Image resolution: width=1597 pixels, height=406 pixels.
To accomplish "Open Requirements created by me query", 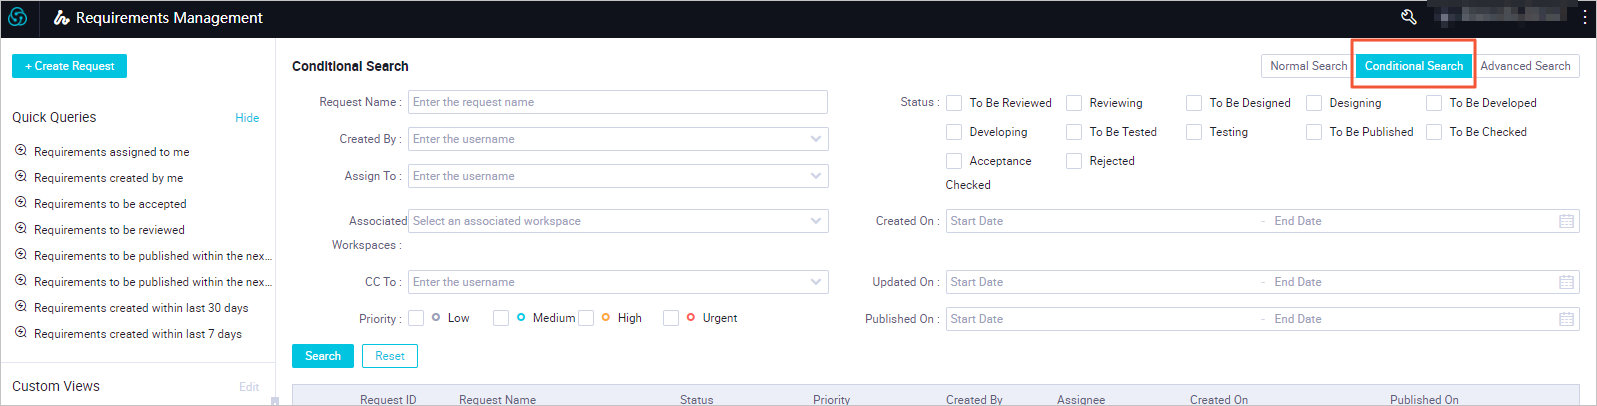I will tap(109, 178).
